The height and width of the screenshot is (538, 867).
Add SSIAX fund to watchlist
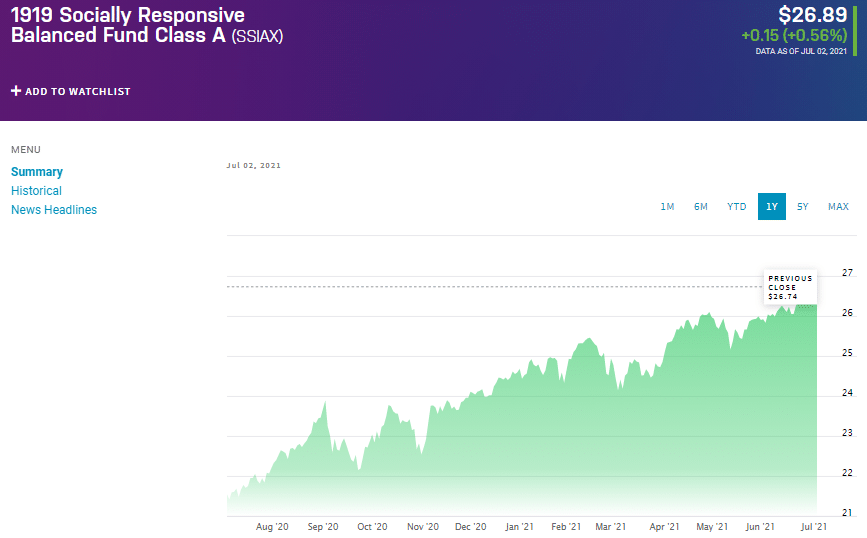[71, 91]
